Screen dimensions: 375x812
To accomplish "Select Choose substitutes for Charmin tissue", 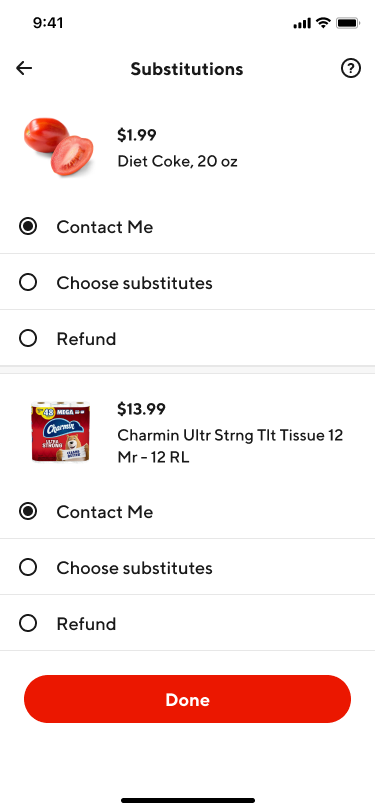I will [x=188, y=568].
